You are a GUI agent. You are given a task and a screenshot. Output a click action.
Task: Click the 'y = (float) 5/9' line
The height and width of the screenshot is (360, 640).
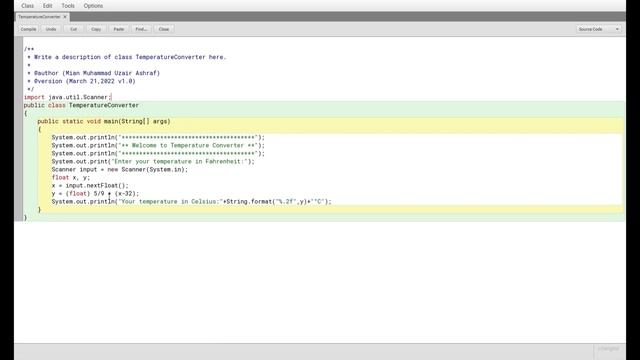95,193
